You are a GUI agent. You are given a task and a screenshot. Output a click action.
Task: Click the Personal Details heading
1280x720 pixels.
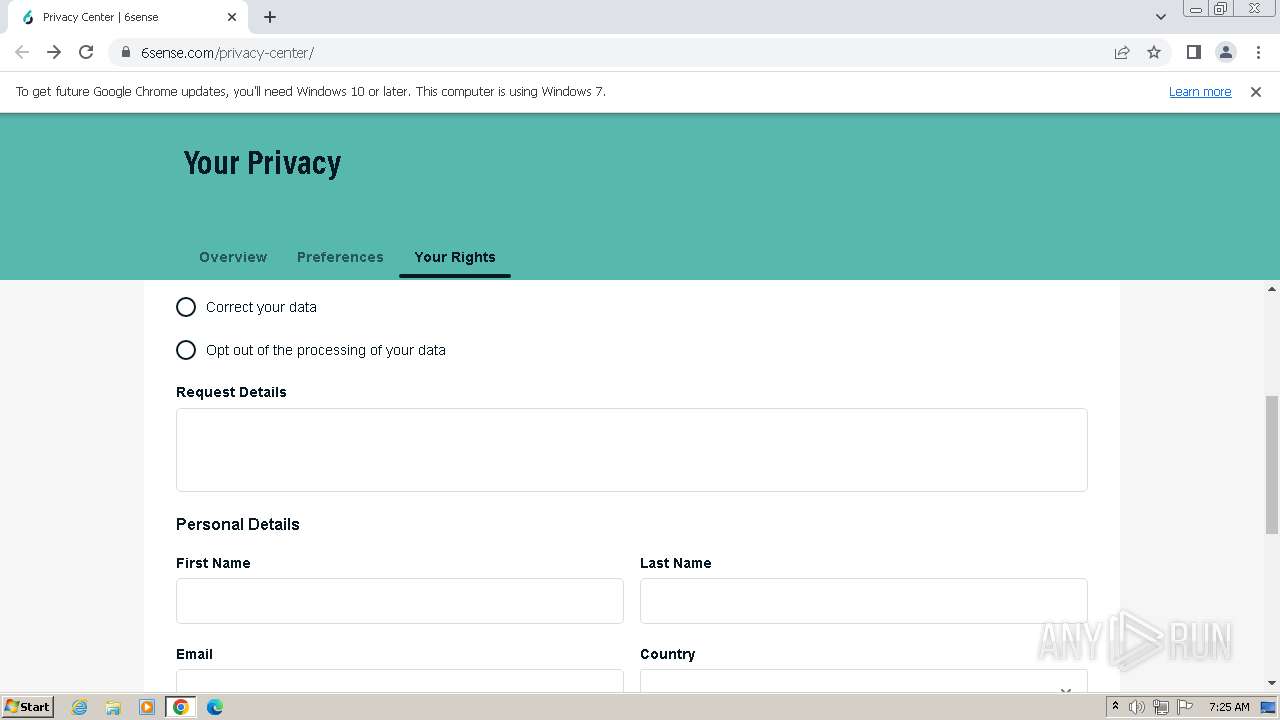(x=238, y=524)
